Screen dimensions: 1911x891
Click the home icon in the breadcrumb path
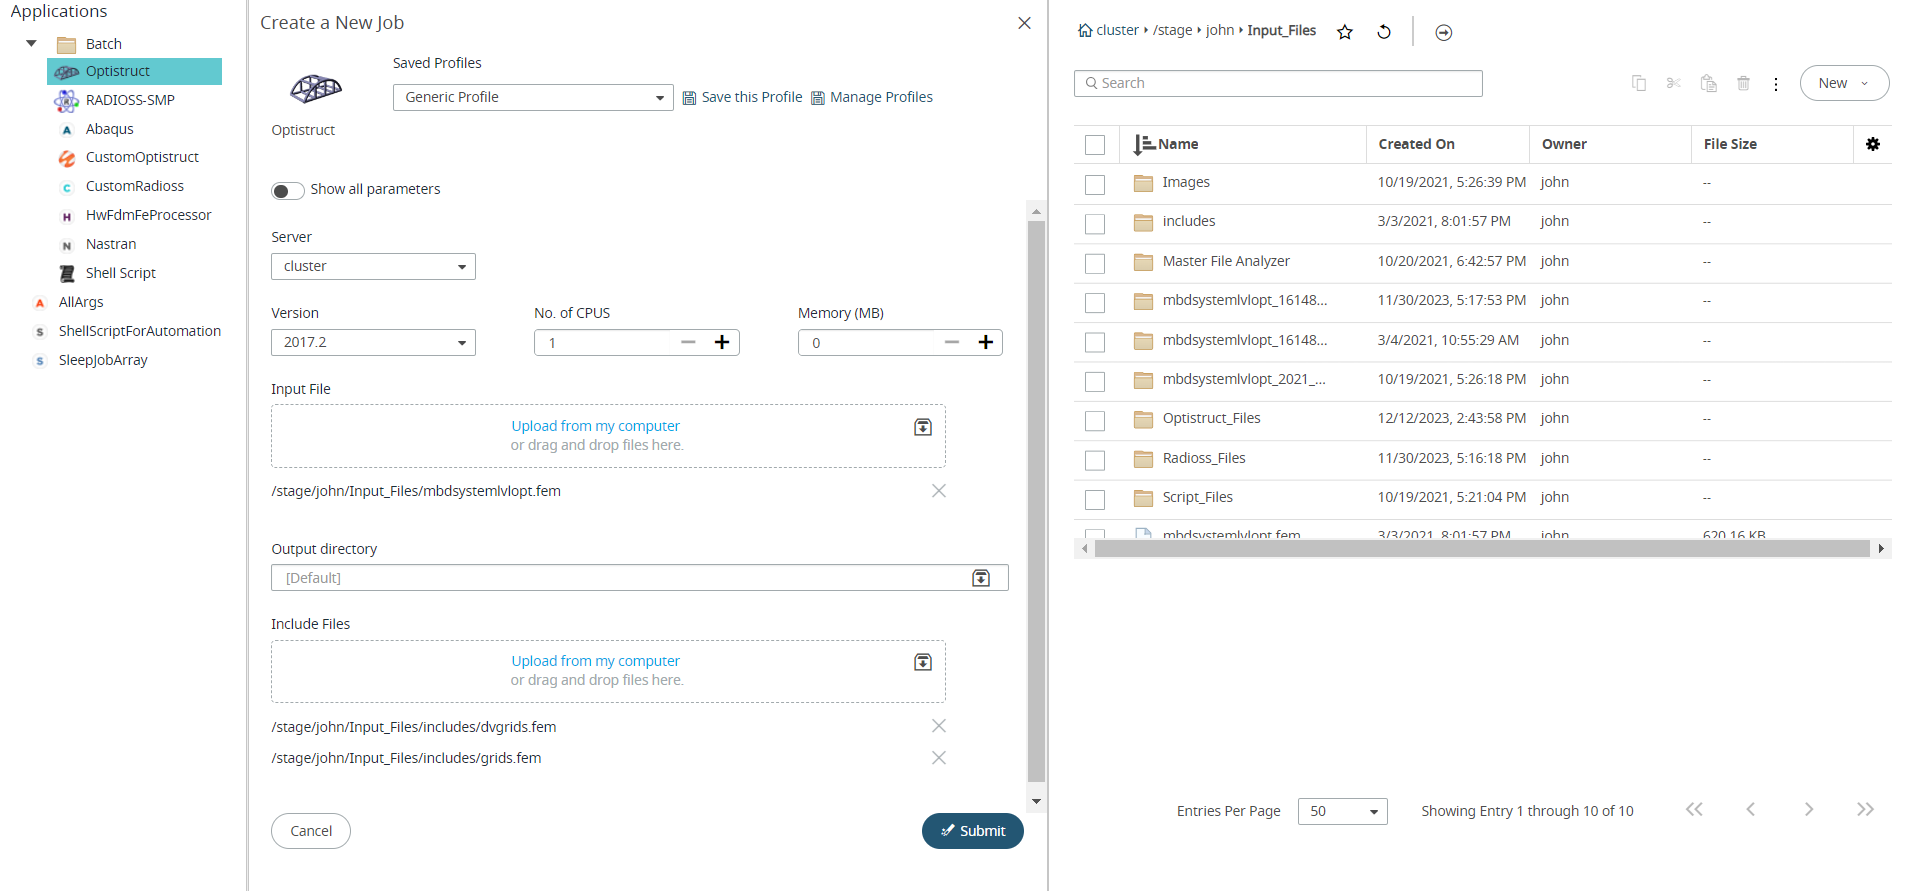(1085, 31)
